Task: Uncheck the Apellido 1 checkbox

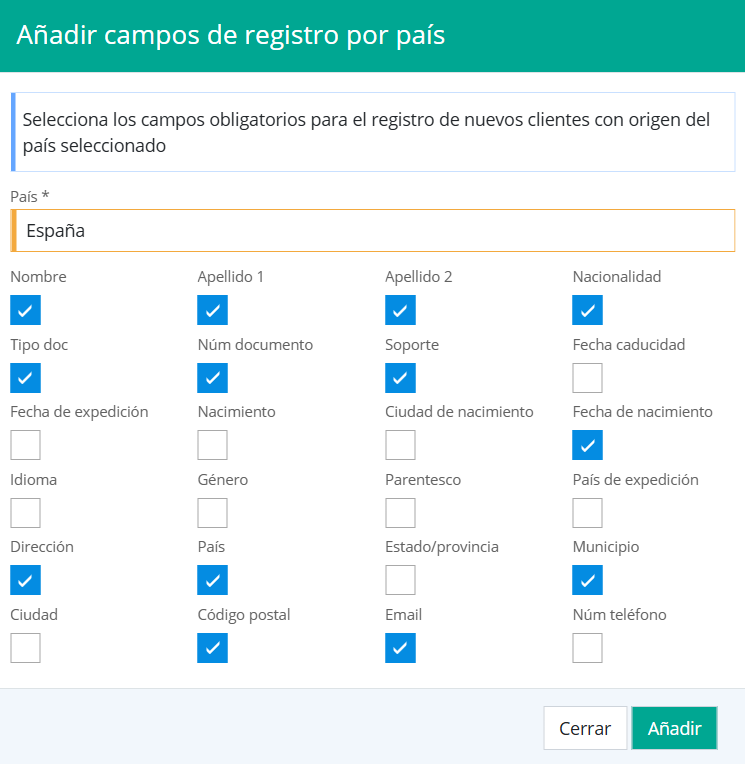Action: 213,311
